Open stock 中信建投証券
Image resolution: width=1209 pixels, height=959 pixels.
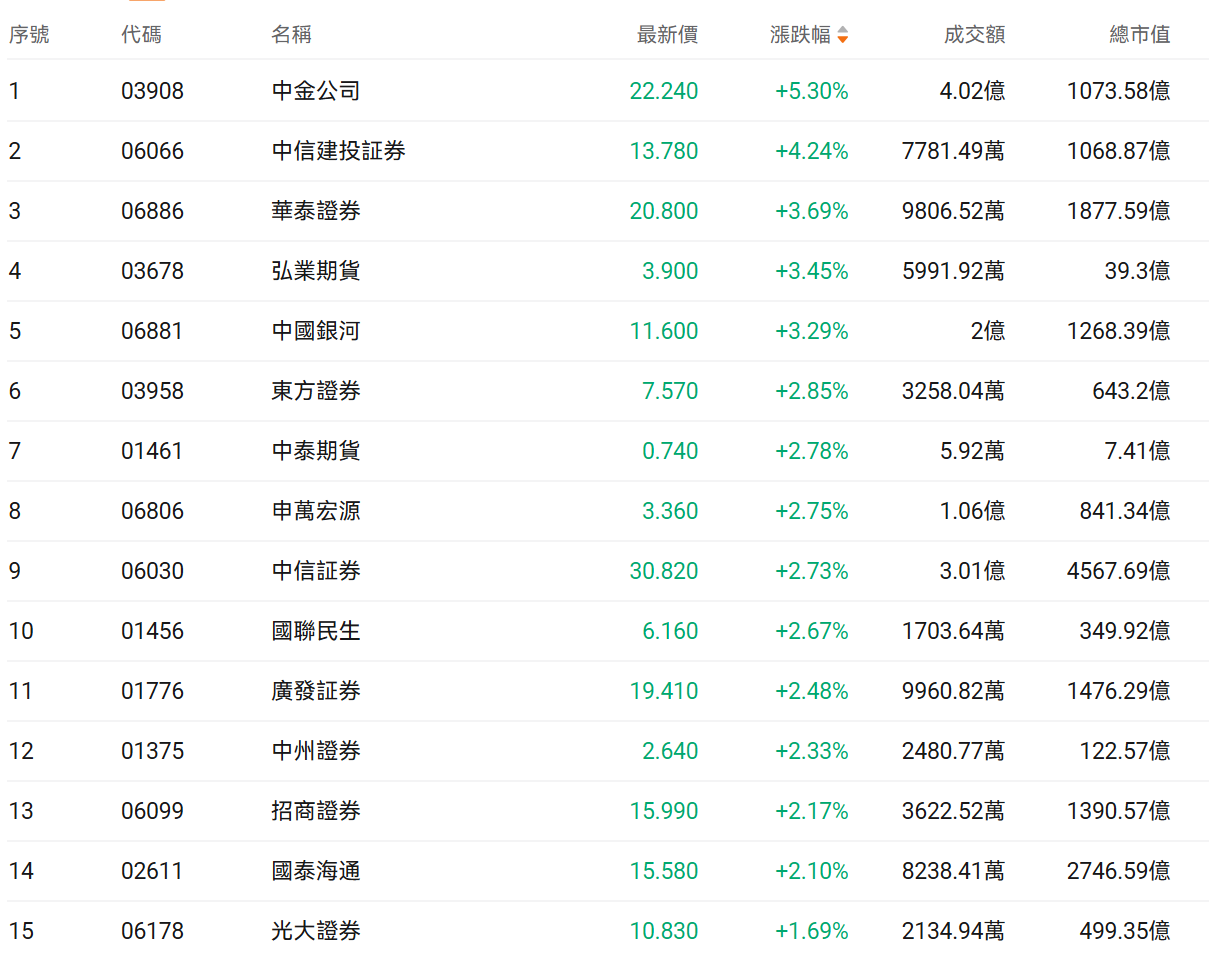click(338, 151)
